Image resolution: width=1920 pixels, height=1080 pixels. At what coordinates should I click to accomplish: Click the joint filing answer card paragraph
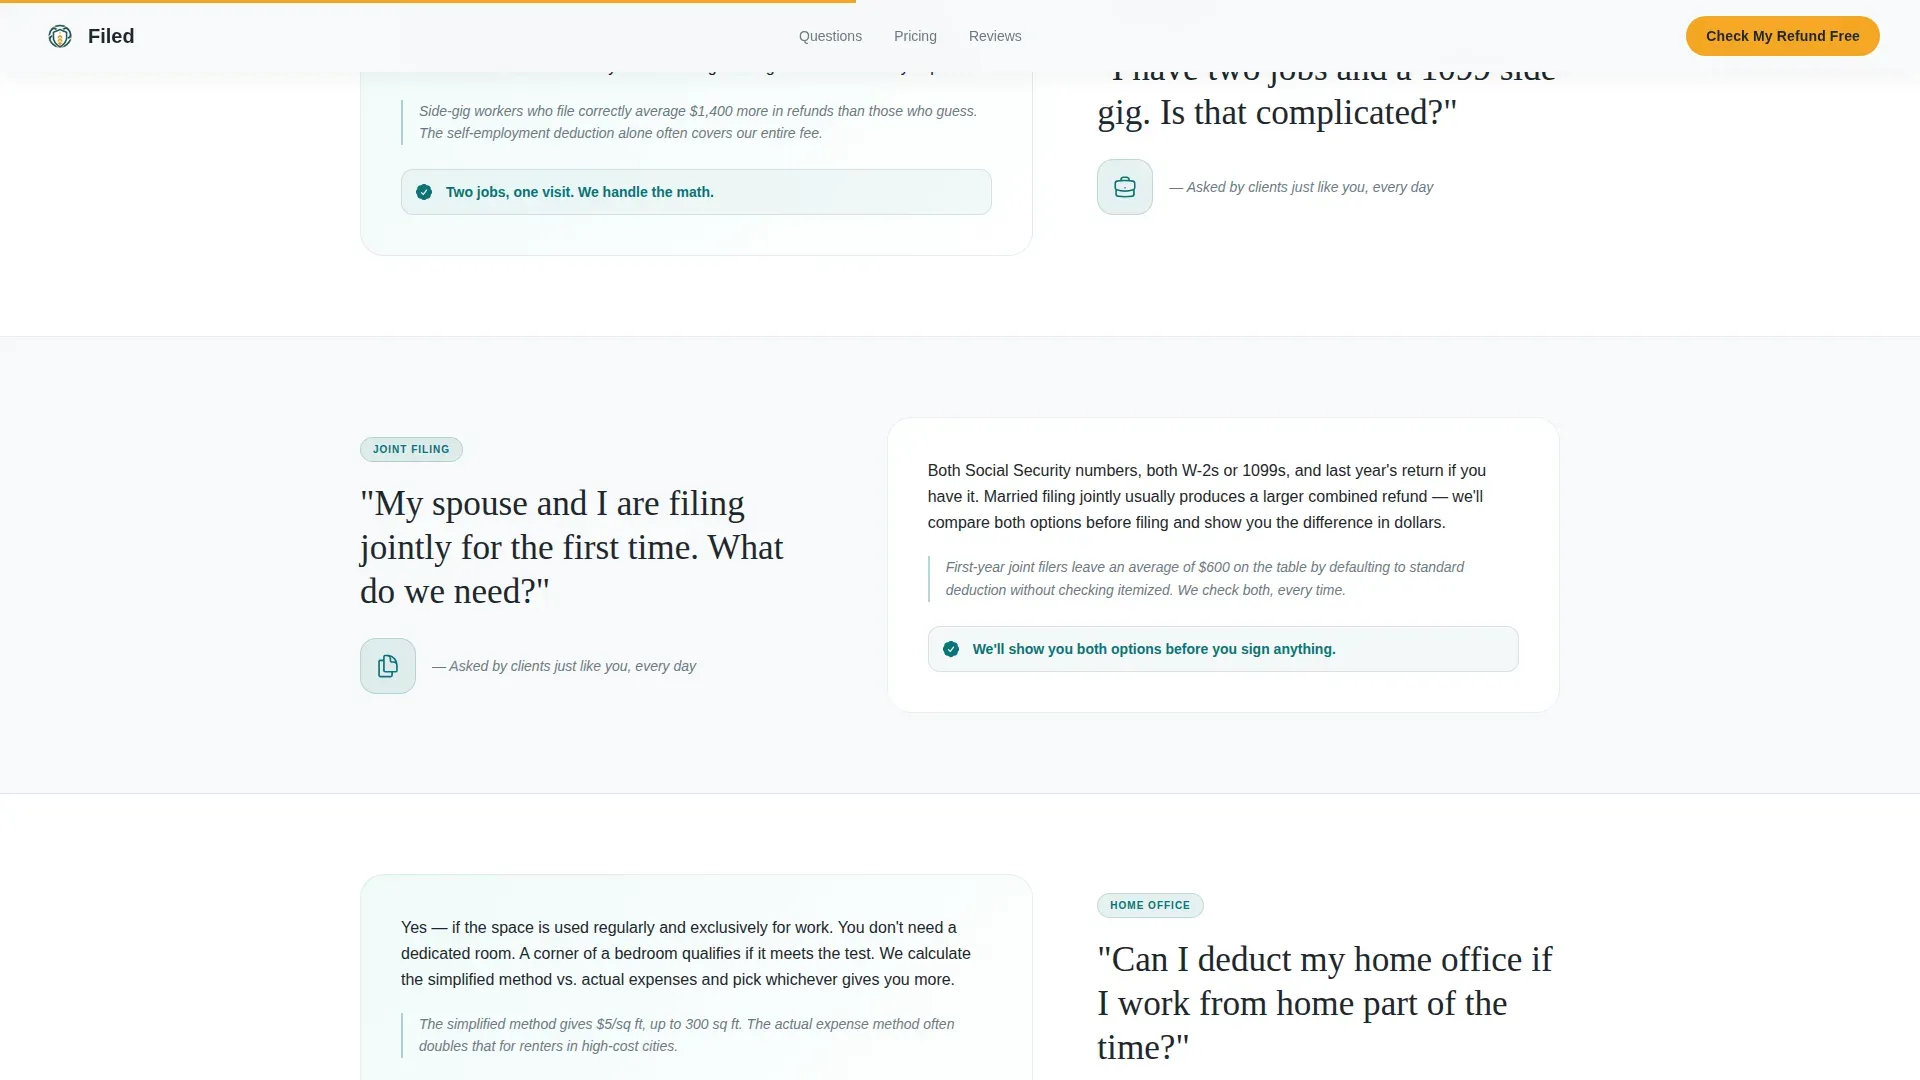point(1207,496)
